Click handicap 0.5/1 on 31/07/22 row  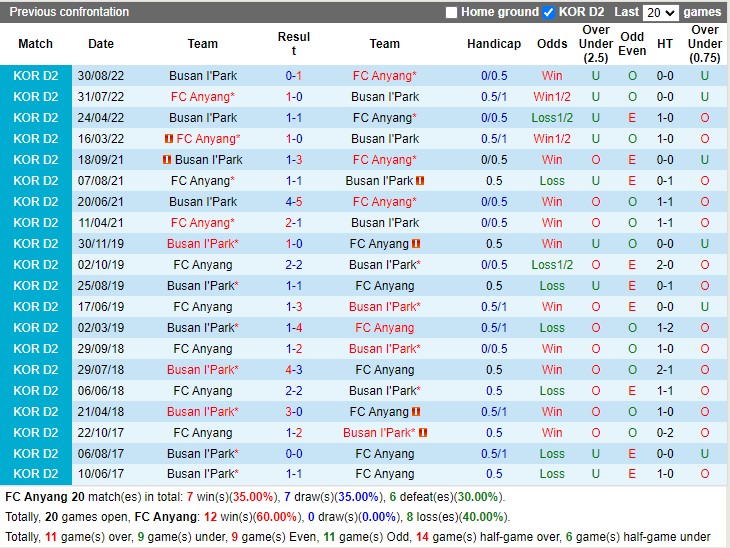[x=494, y=97]
